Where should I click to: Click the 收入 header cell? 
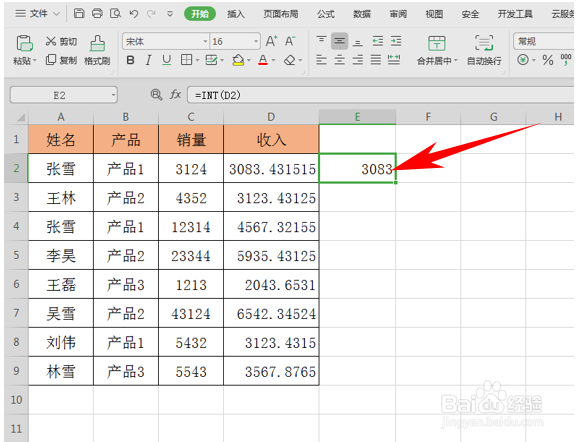(x=271, y=139)
